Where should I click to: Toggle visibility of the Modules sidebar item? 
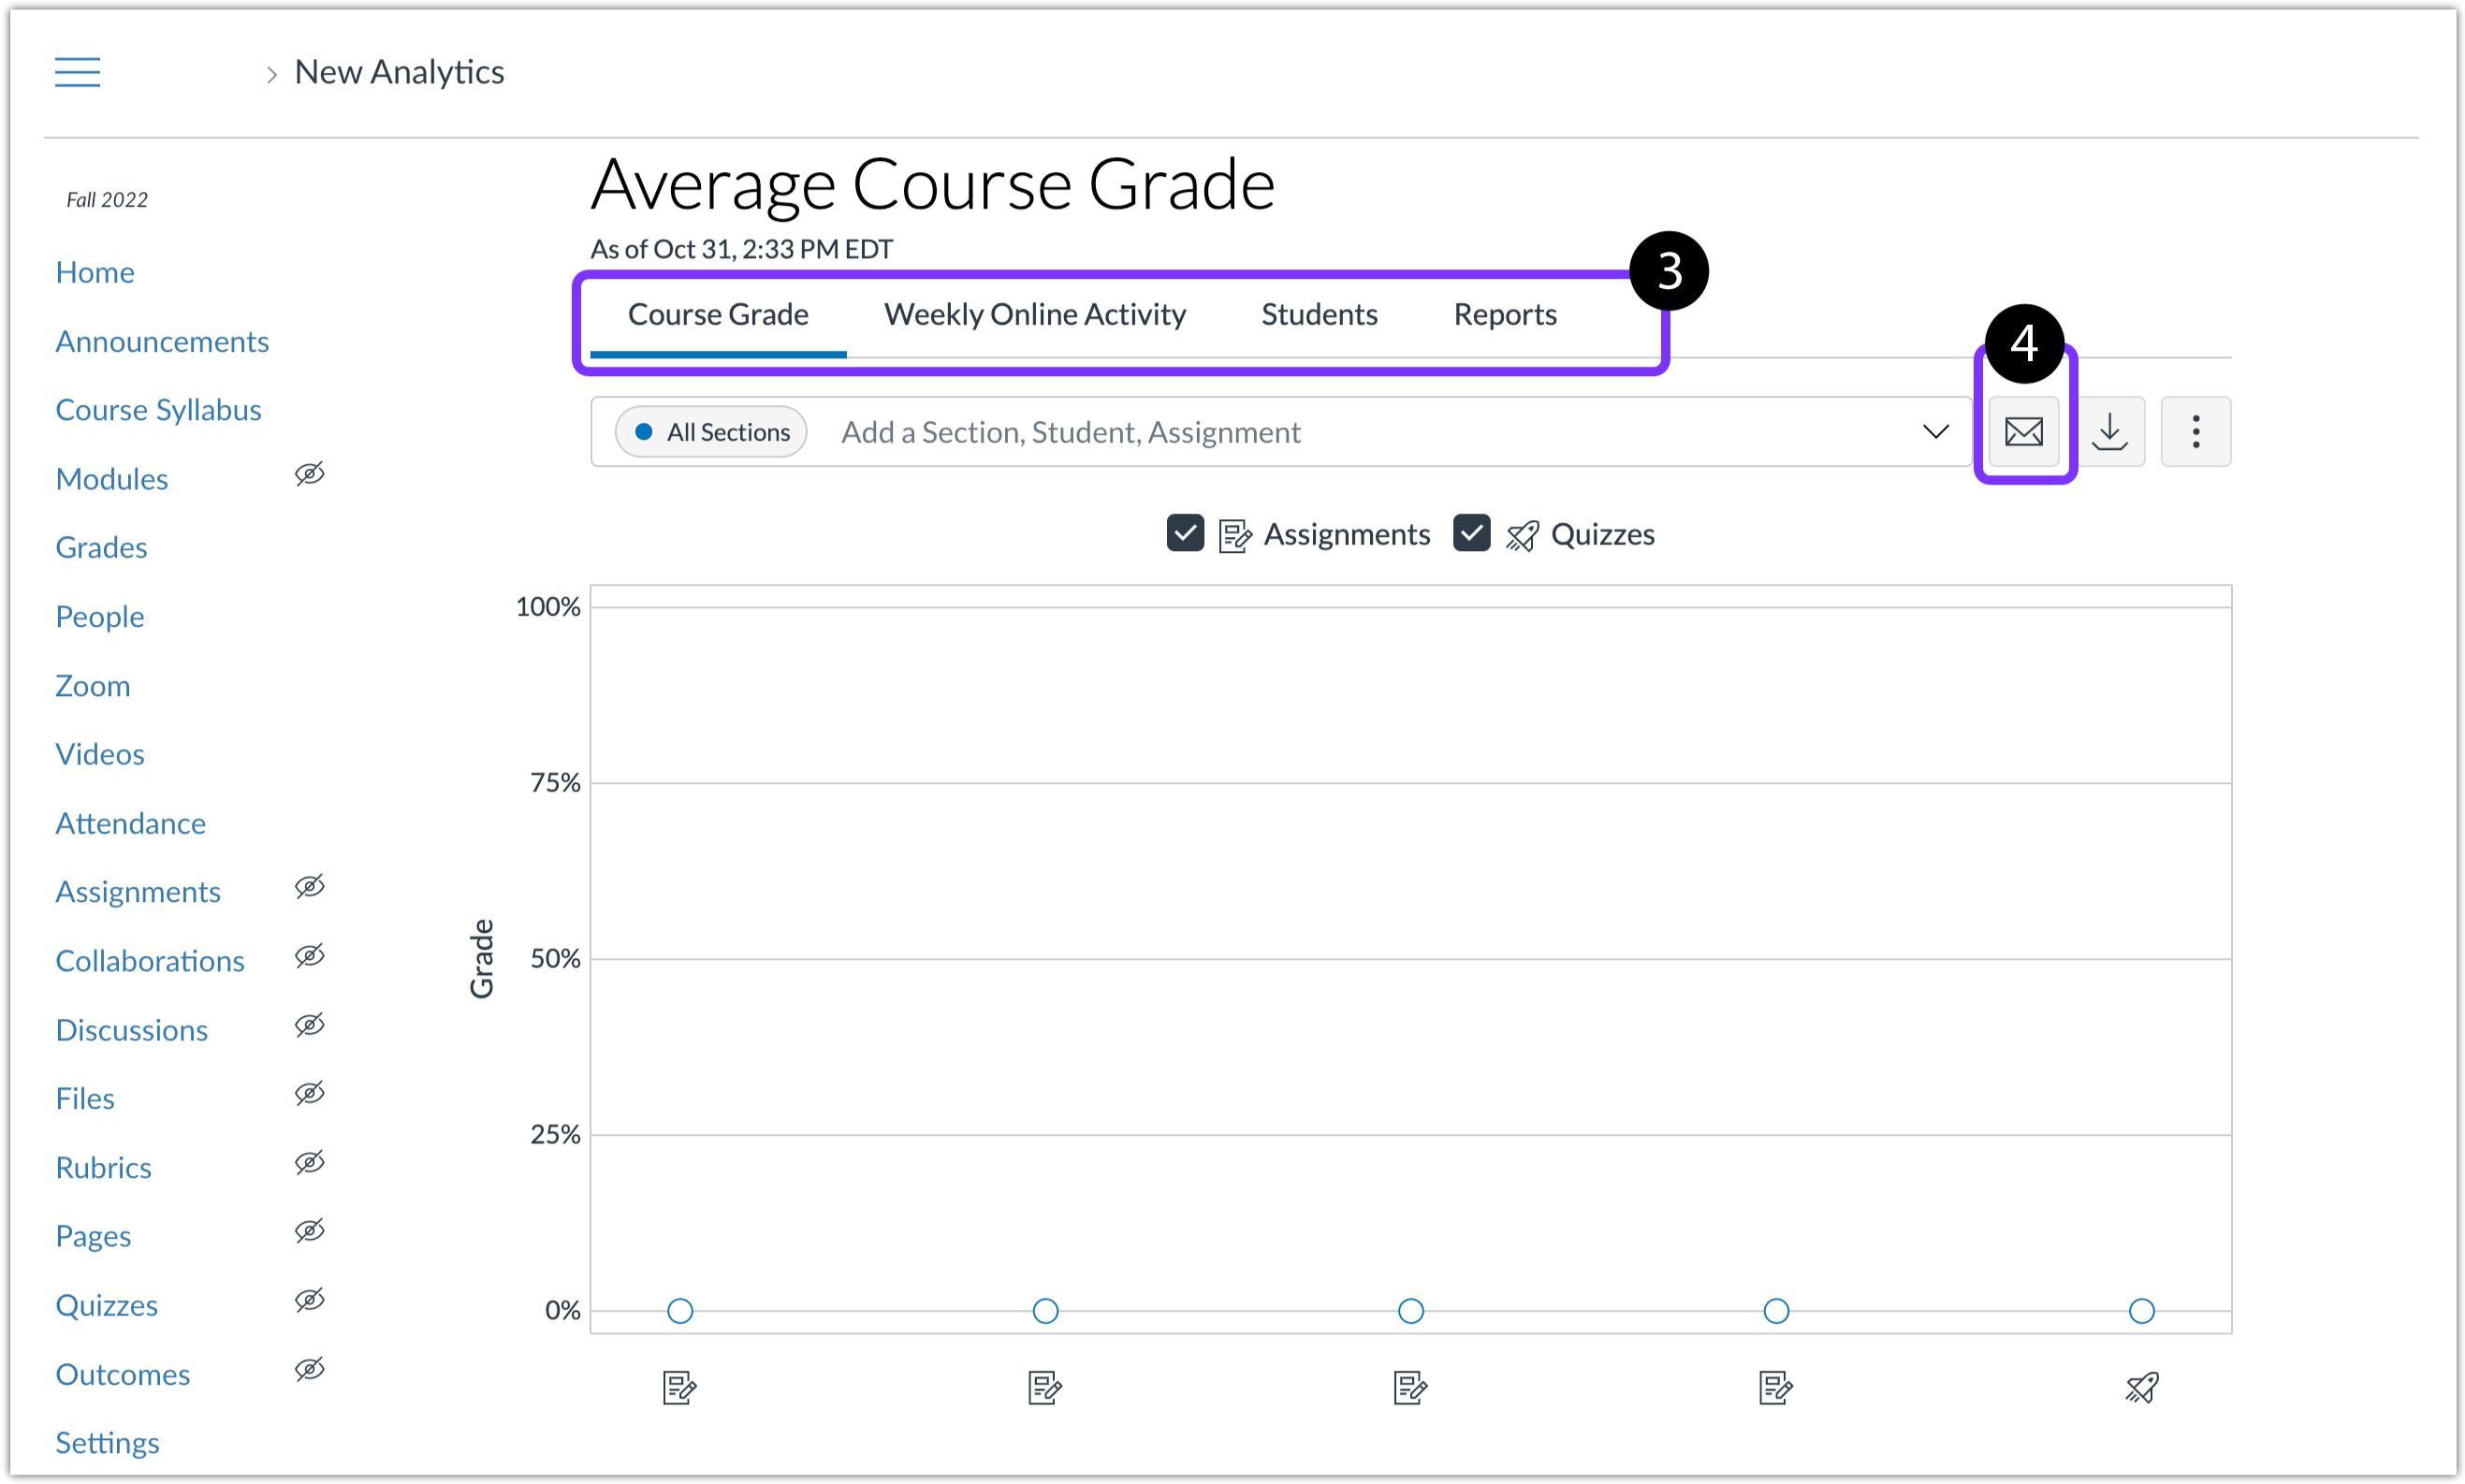coord(309,474)
